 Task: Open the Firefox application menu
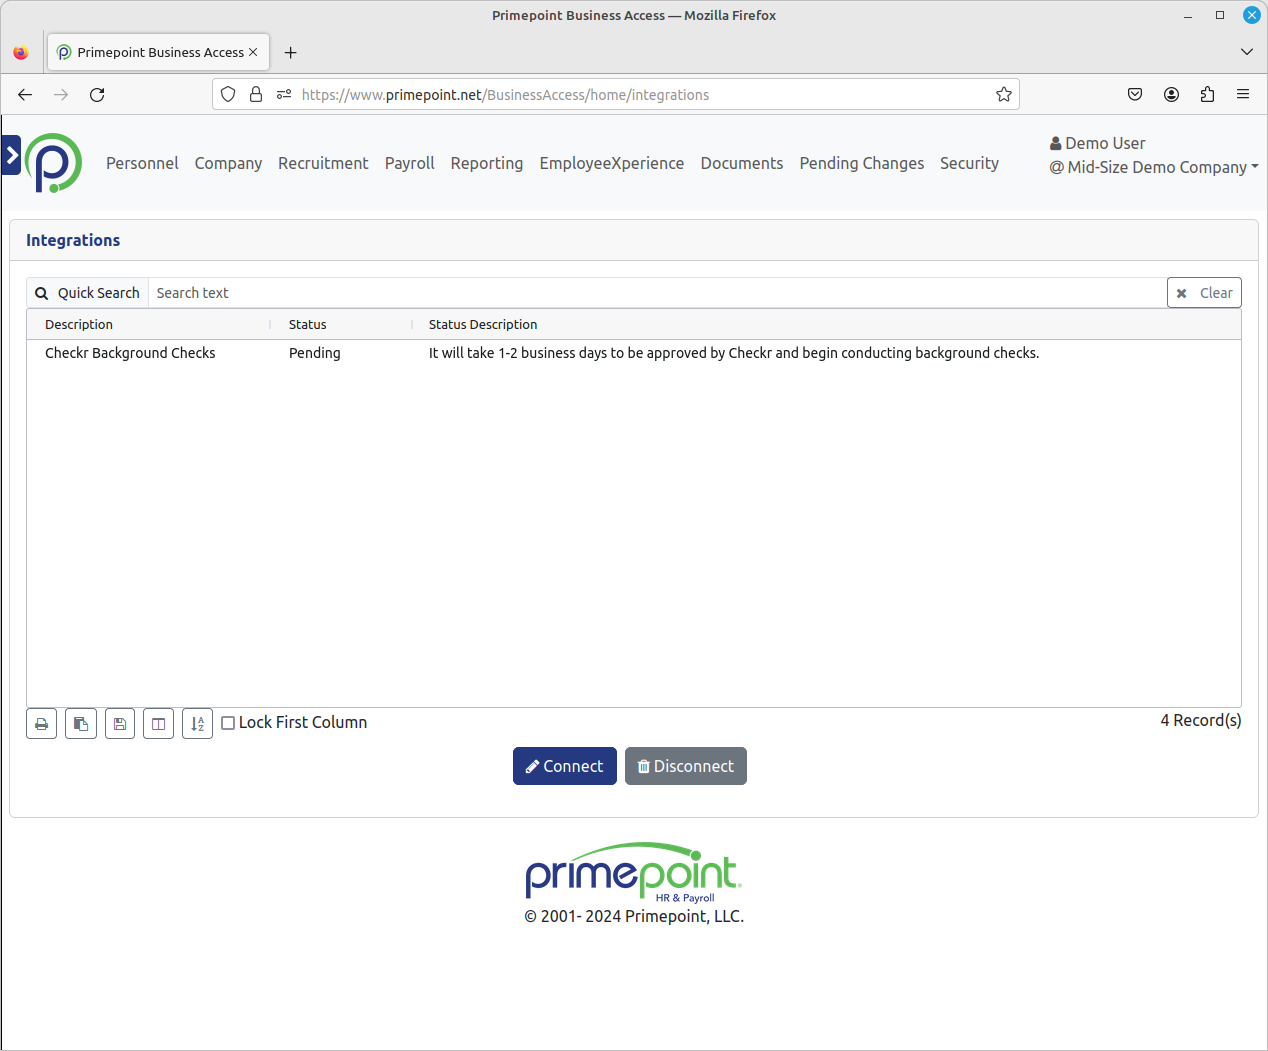(1243, 94)
